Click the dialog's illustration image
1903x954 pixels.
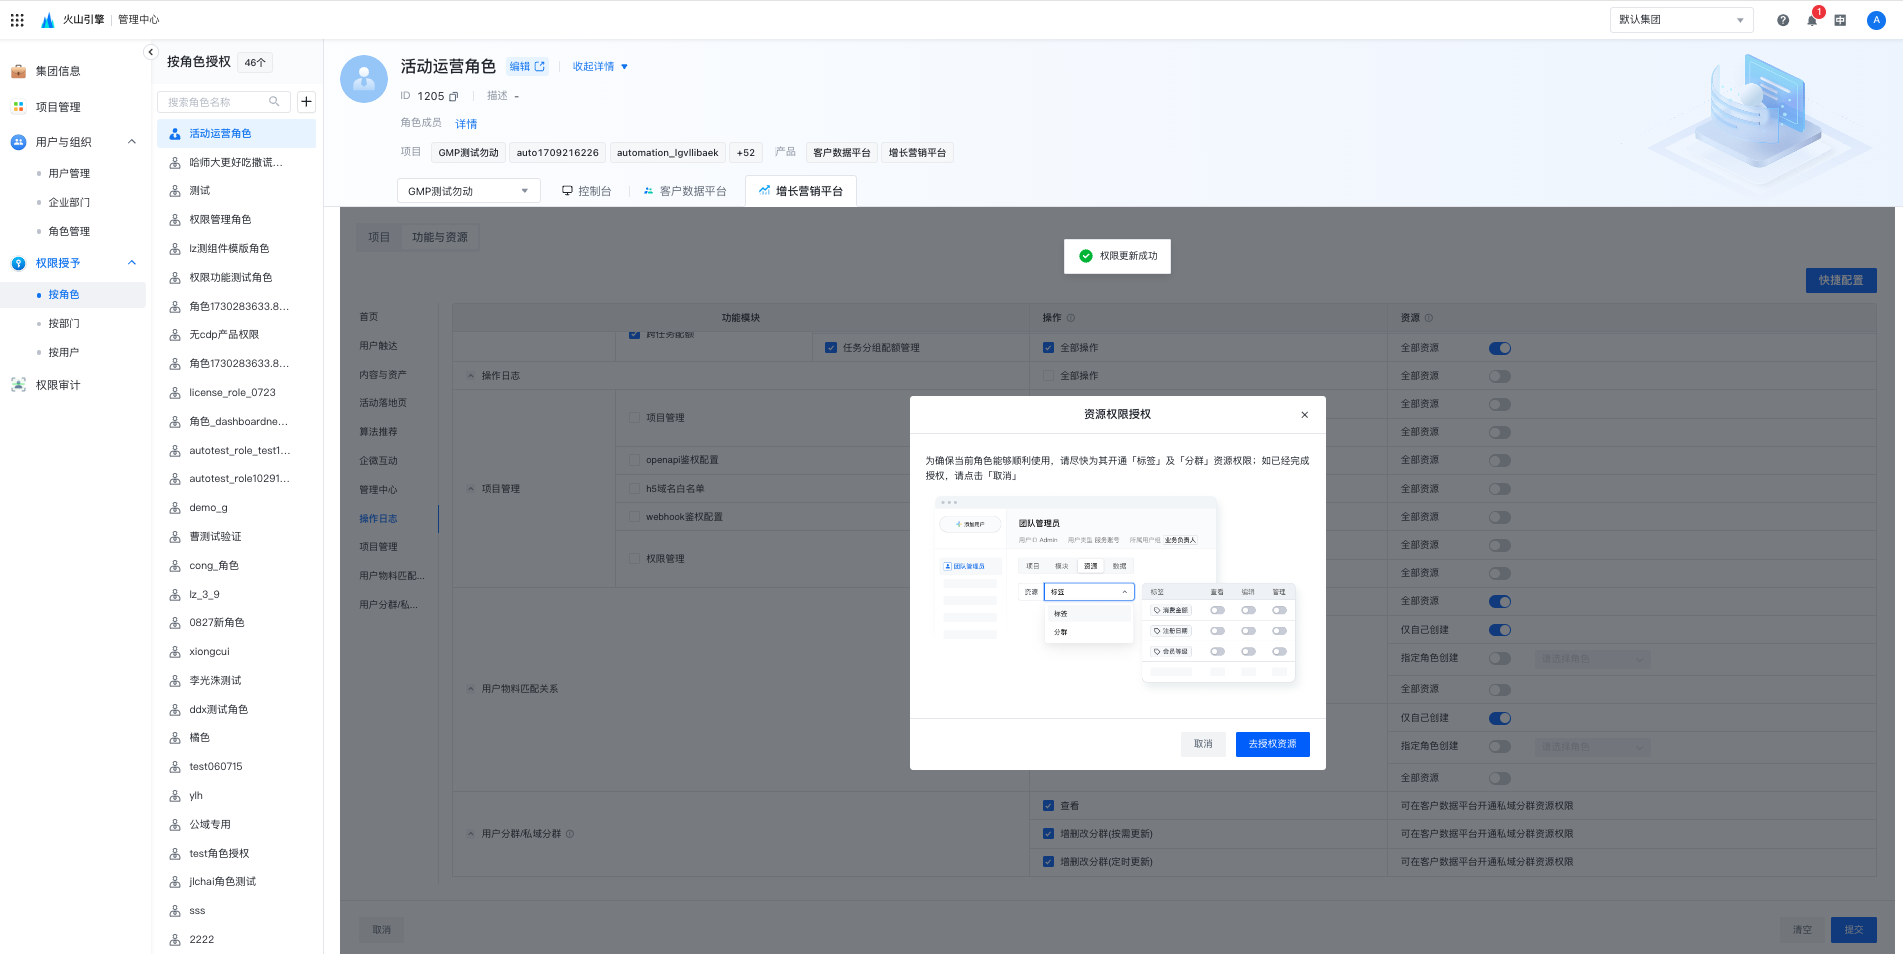click(1117, 592)
